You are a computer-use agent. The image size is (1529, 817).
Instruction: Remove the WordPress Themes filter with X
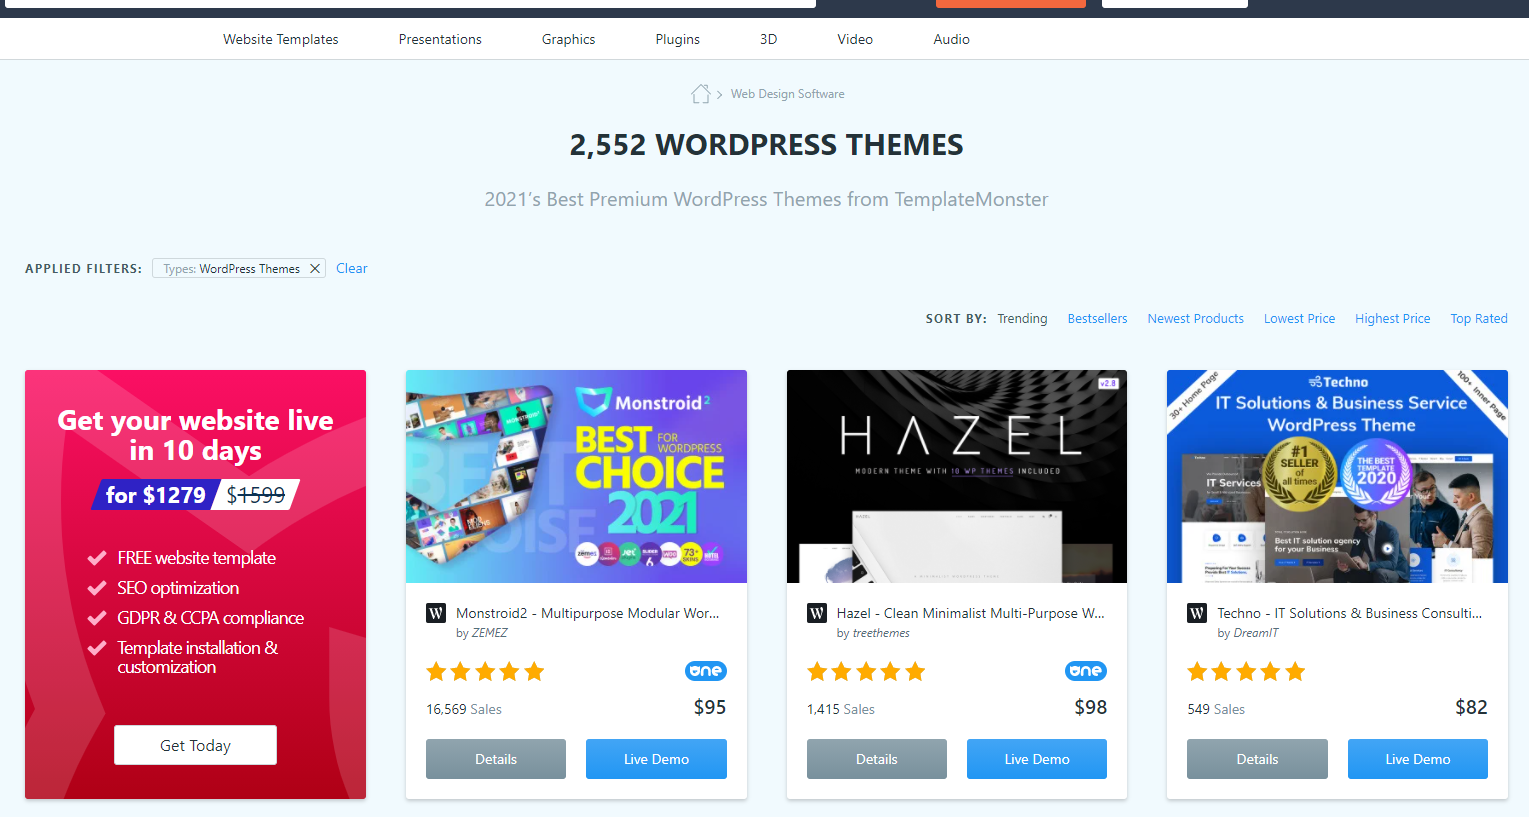pyautogui.click(x=315, y=269)
